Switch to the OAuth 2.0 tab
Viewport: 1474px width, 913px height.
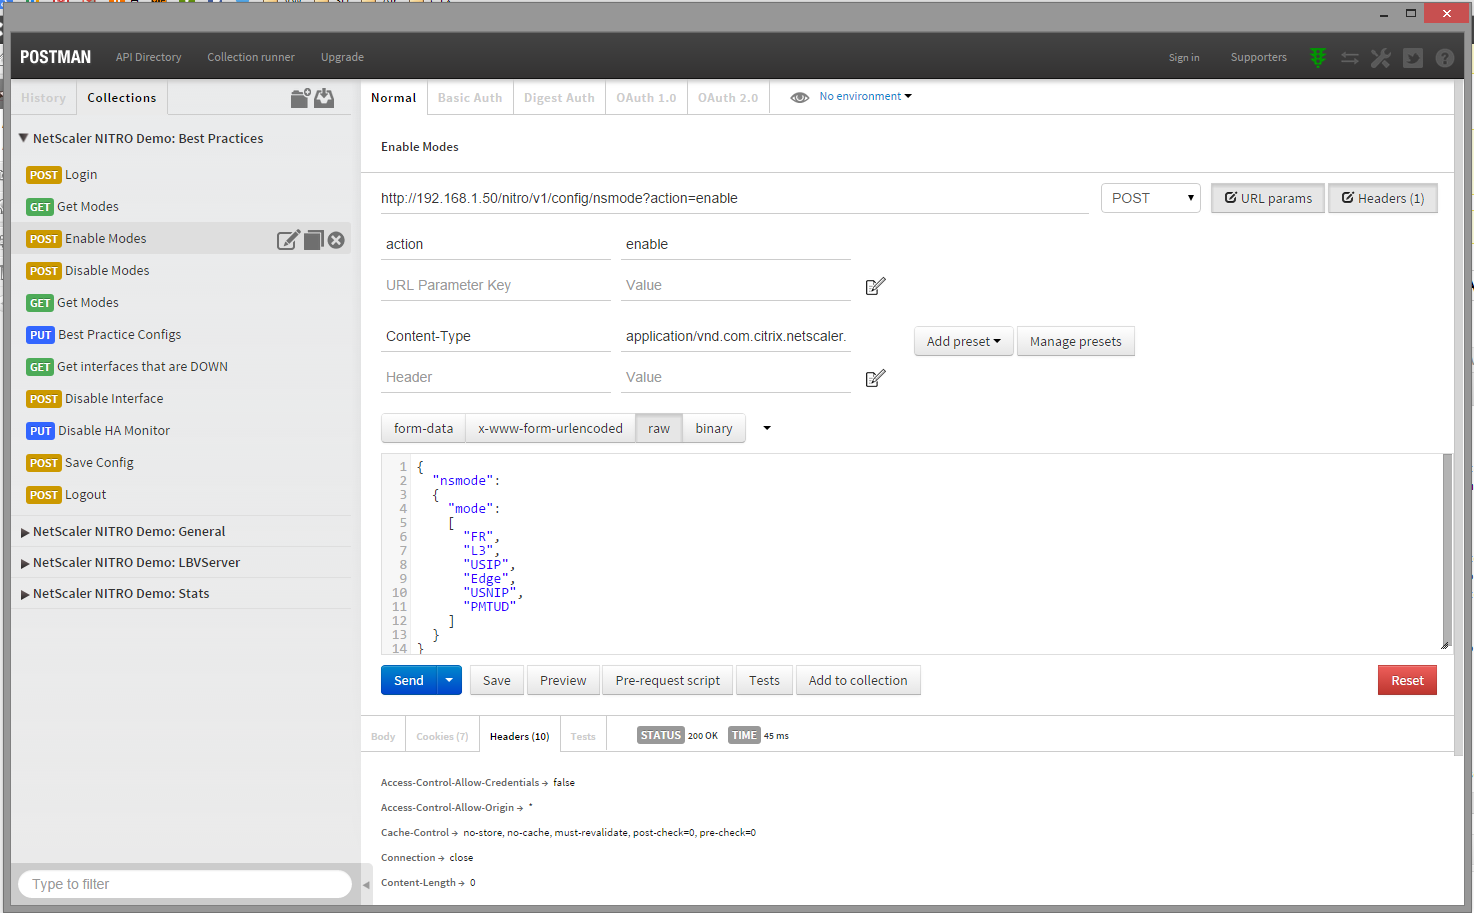pos(728,98)
